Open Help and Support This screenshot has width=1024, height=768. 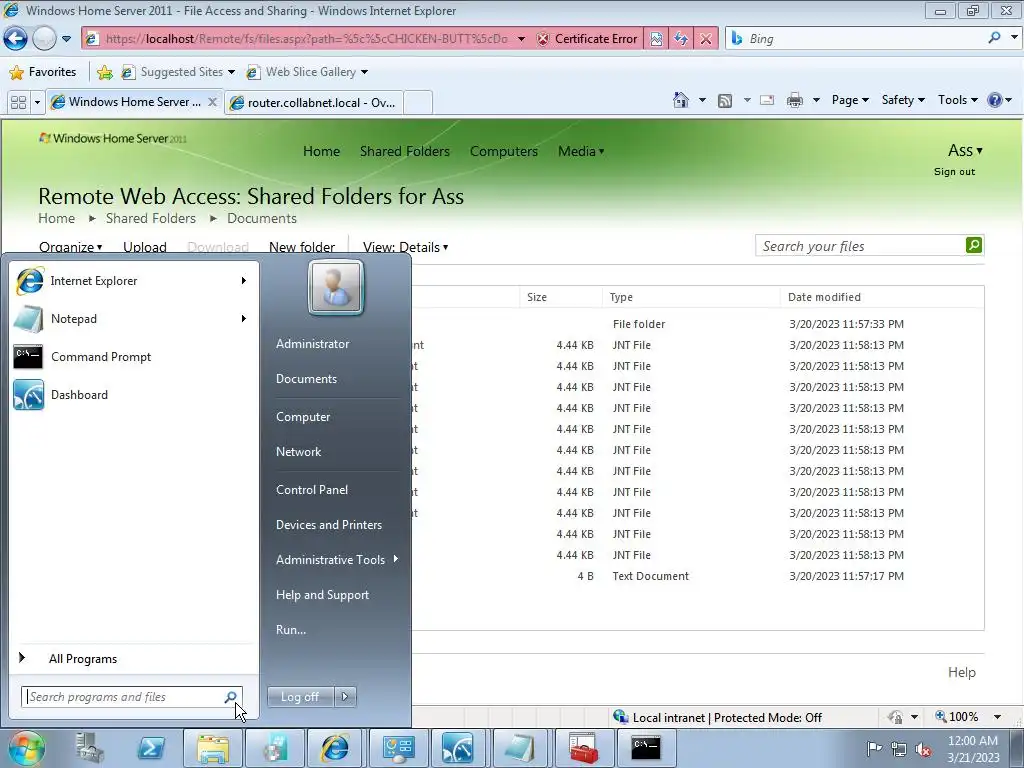322,595
